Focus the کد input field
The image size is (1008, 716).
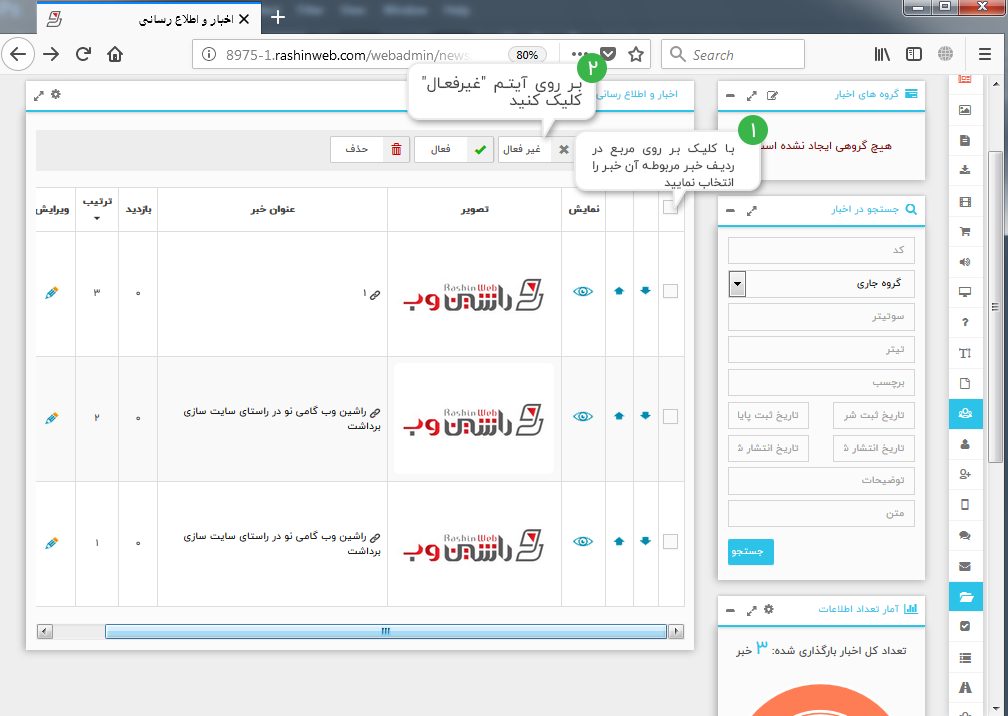tap(821, 250)
